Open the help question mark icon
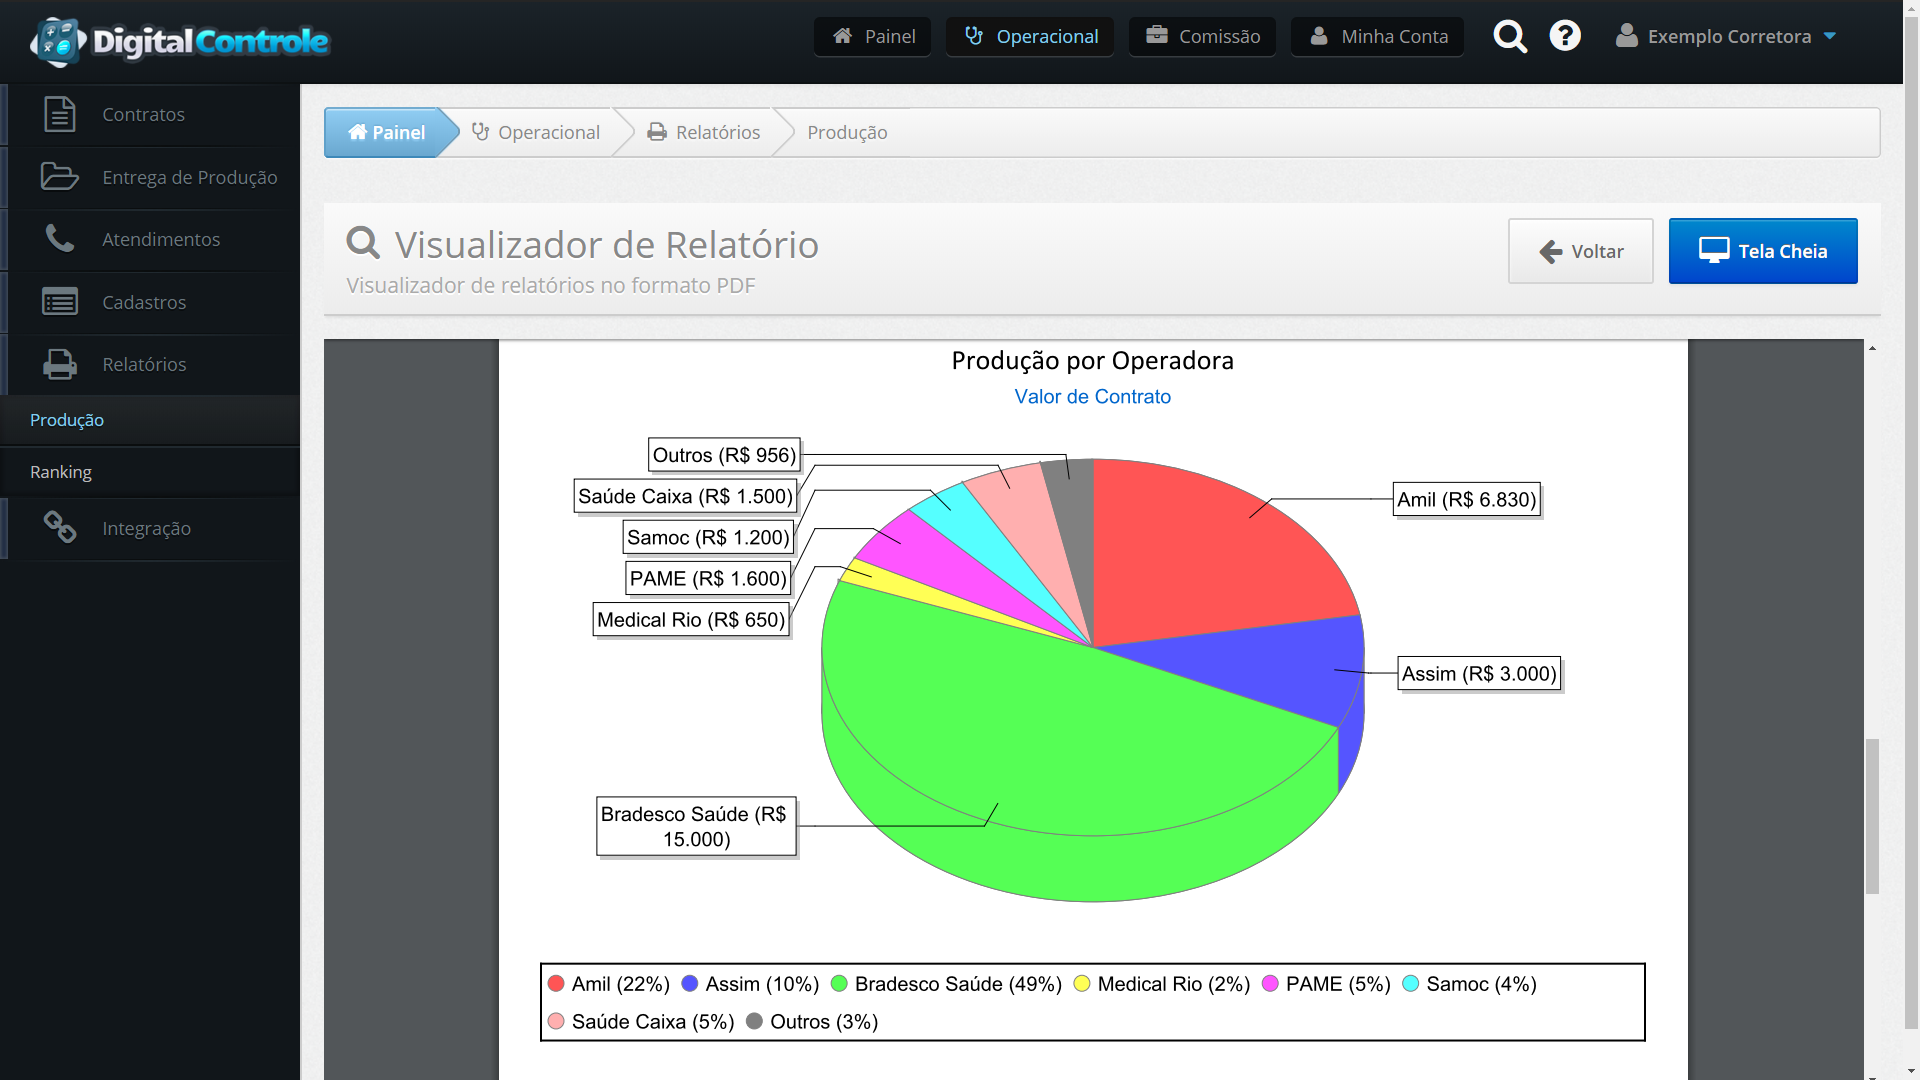Viewport: 1920px width, 1080px height. point(1565,36)
